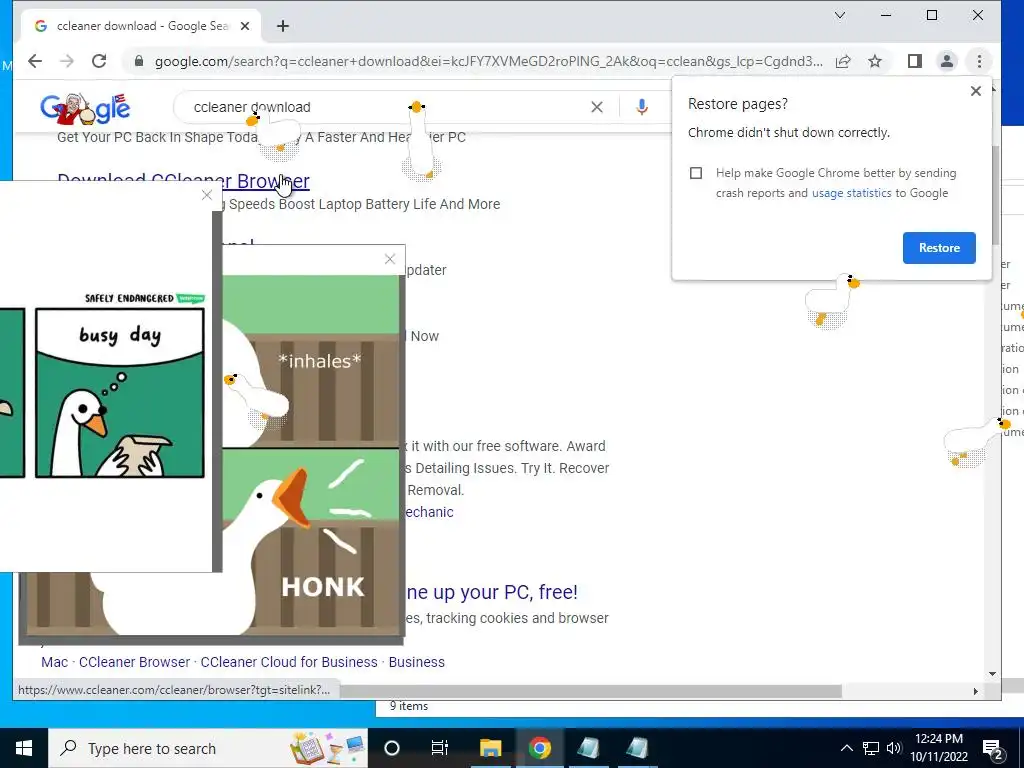This screenshot has width=1024, height=768.
Task: Close the ccleaner download tab
Action: click(245, 26)
